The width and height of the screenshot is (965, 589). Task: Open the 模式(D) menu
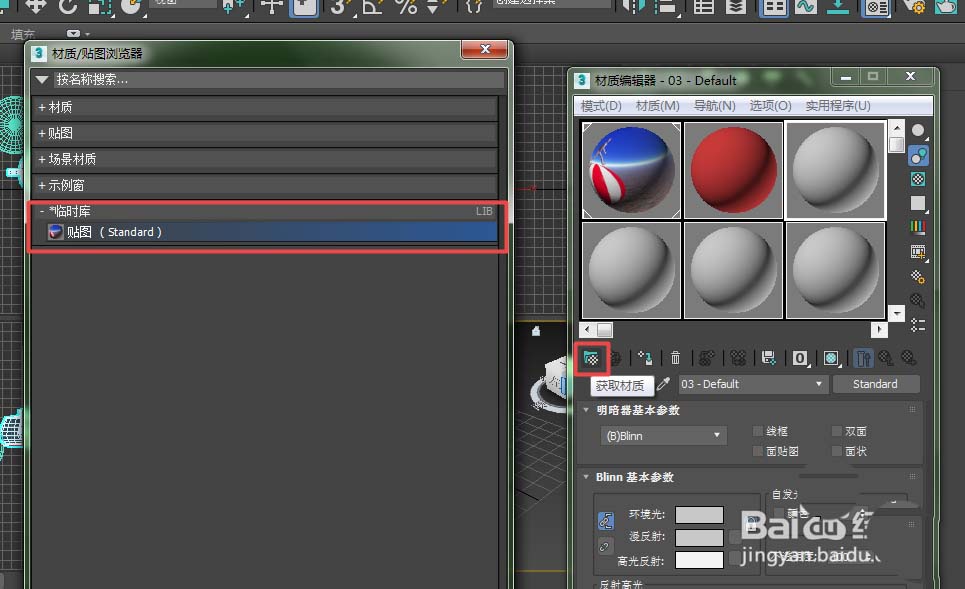click(601, 106)
